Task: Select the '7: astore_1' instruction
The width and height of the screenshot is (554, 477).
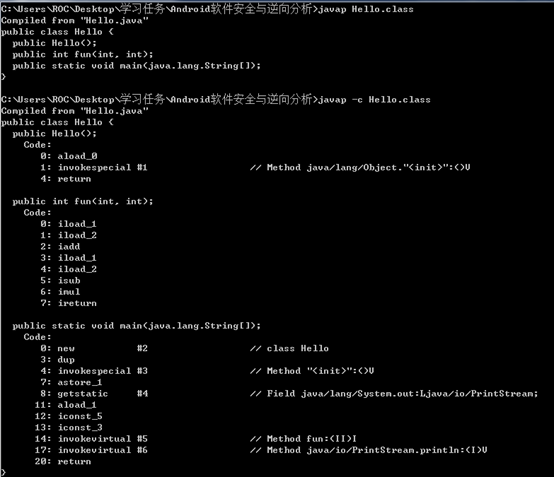Action: pos(71,382)
